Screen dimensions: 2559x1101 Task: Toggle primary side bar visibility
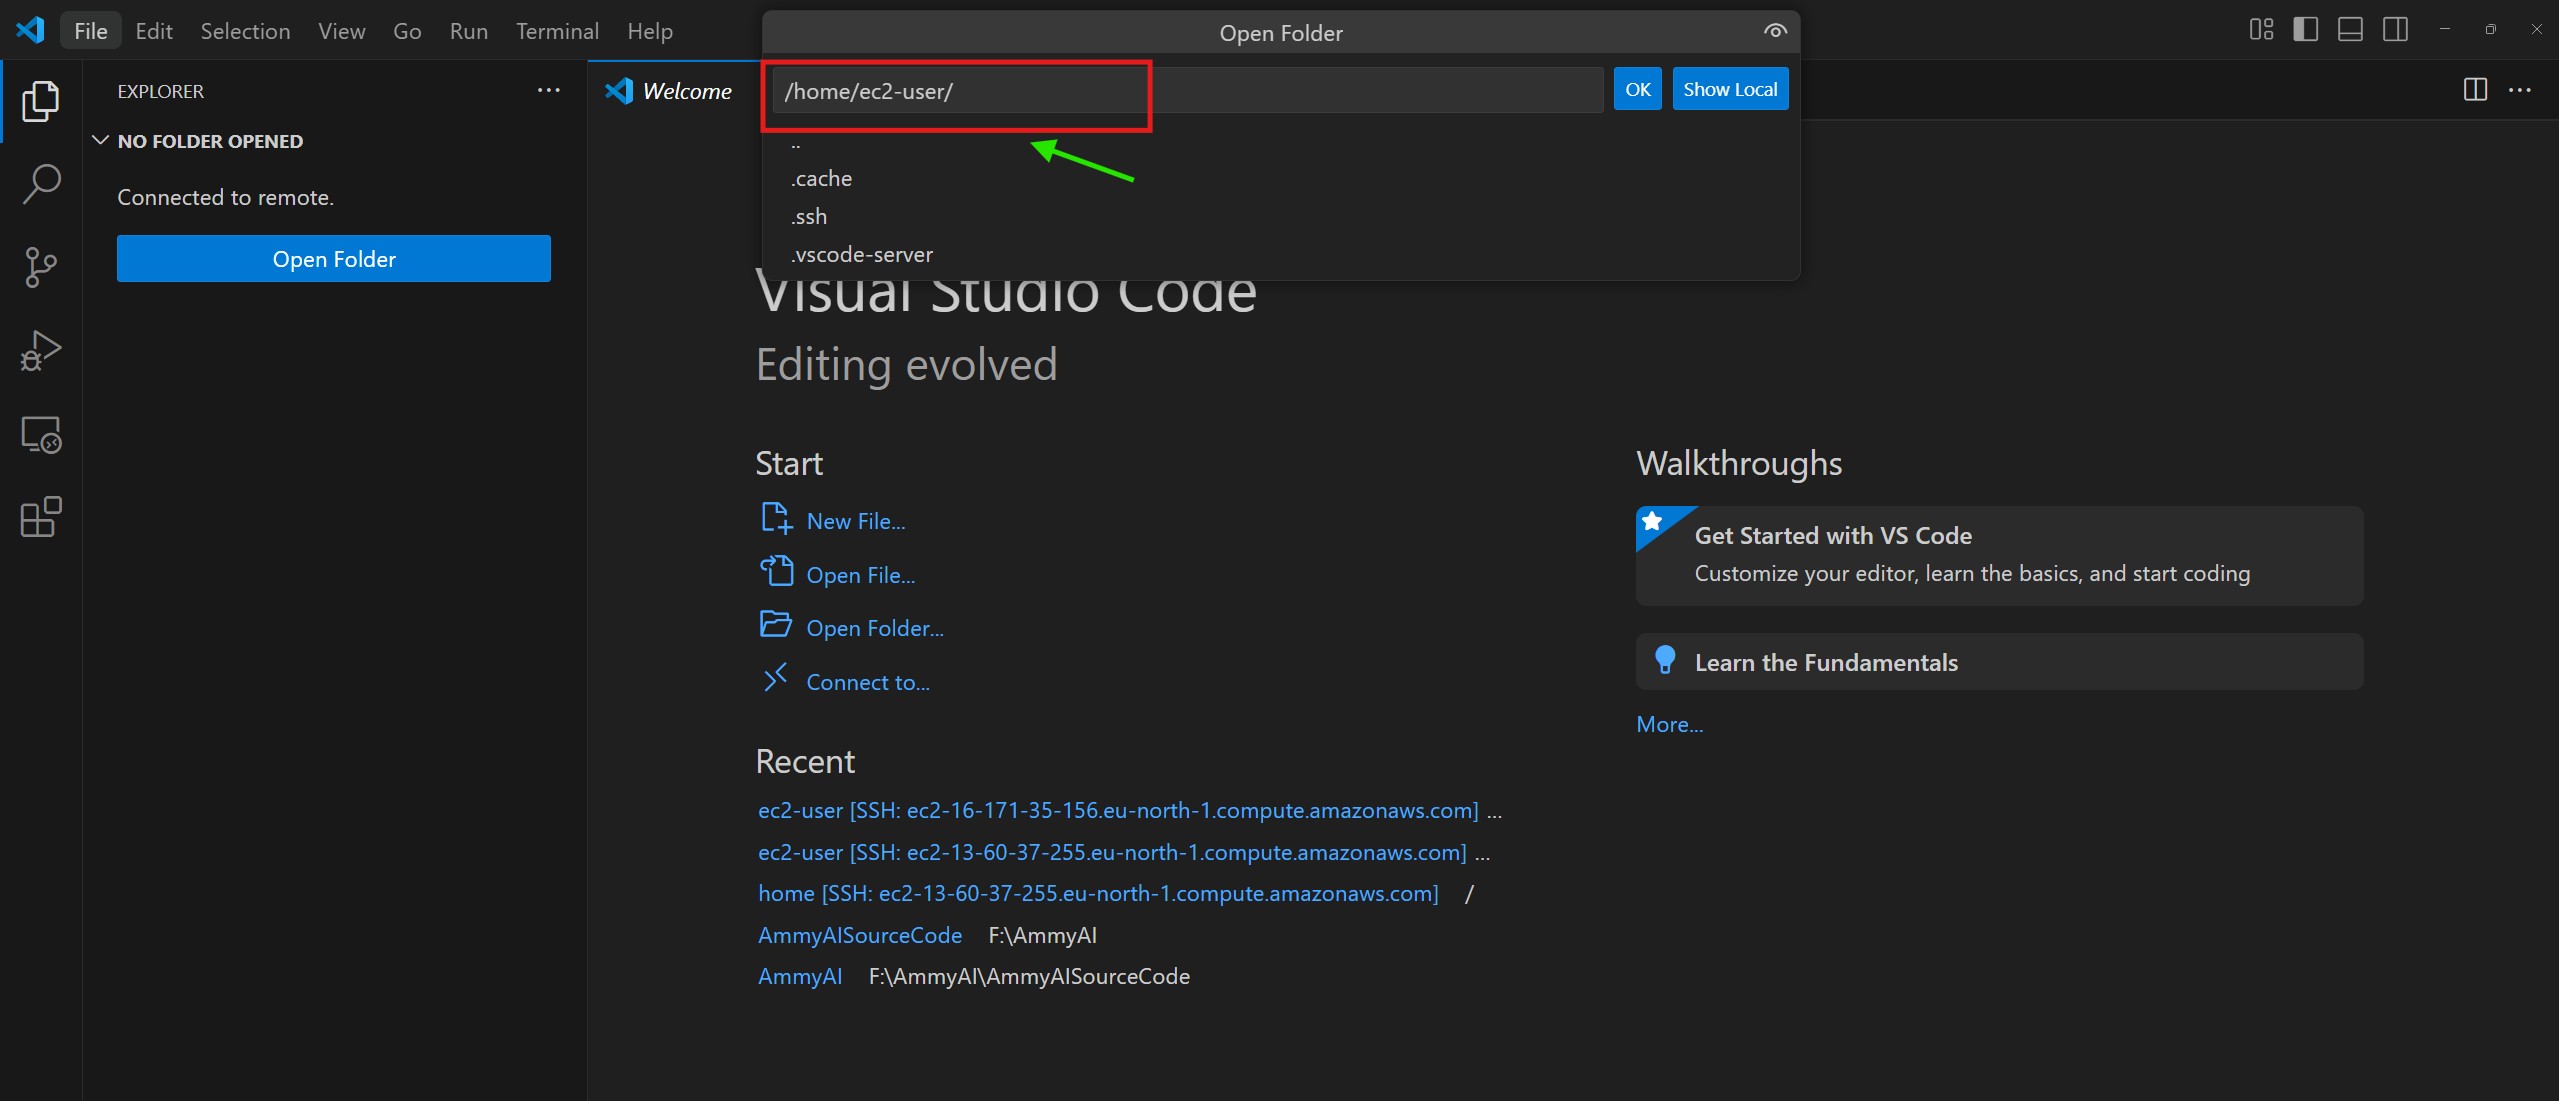(x=2306, y=30)
